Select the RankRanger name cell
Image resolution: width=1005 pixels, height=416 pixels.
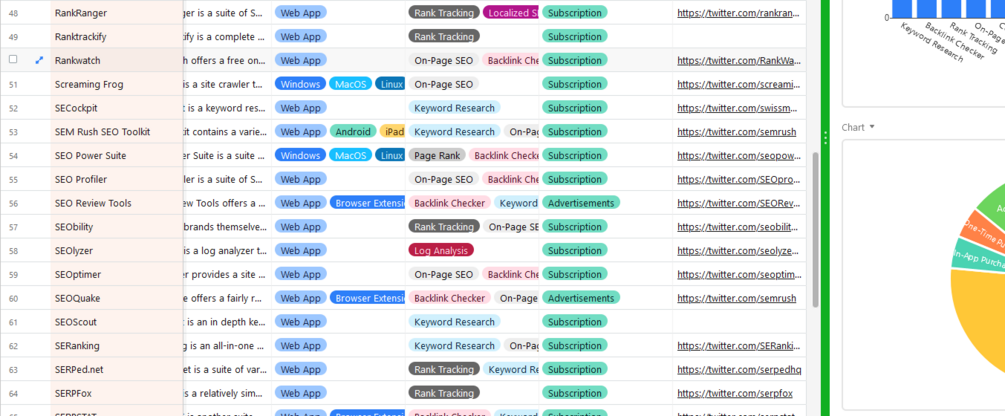(x=117, y=13)
